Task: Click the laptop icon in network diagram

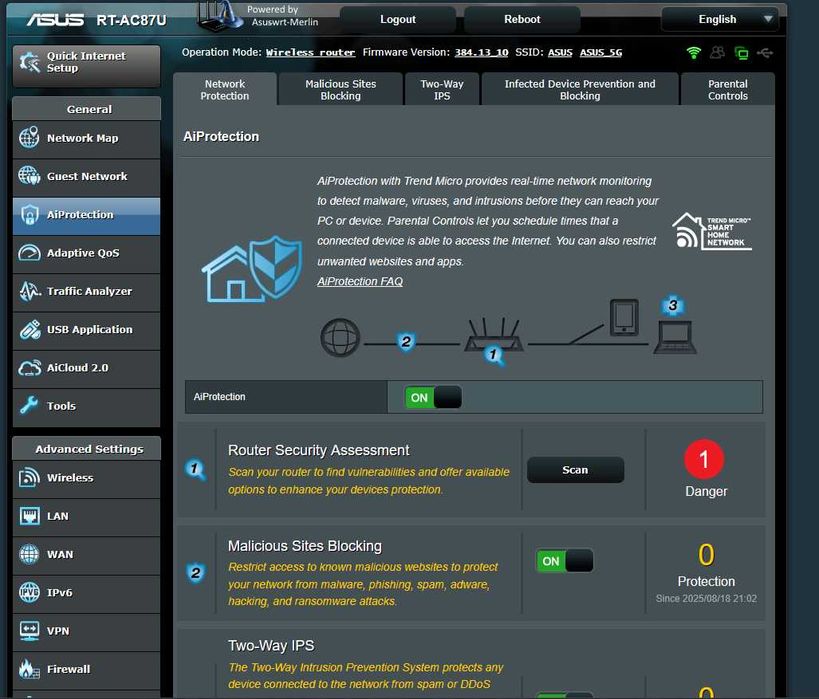Action: pyautogui.click(x=675, y=337)
